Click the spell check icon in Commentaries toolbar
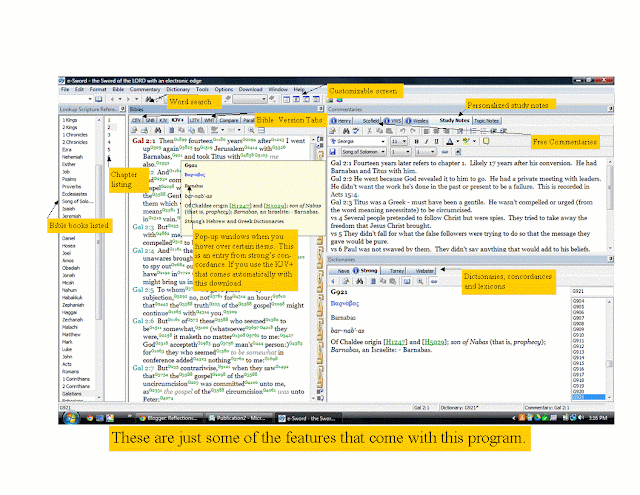640x495 pixels. [x=356, y=131]
